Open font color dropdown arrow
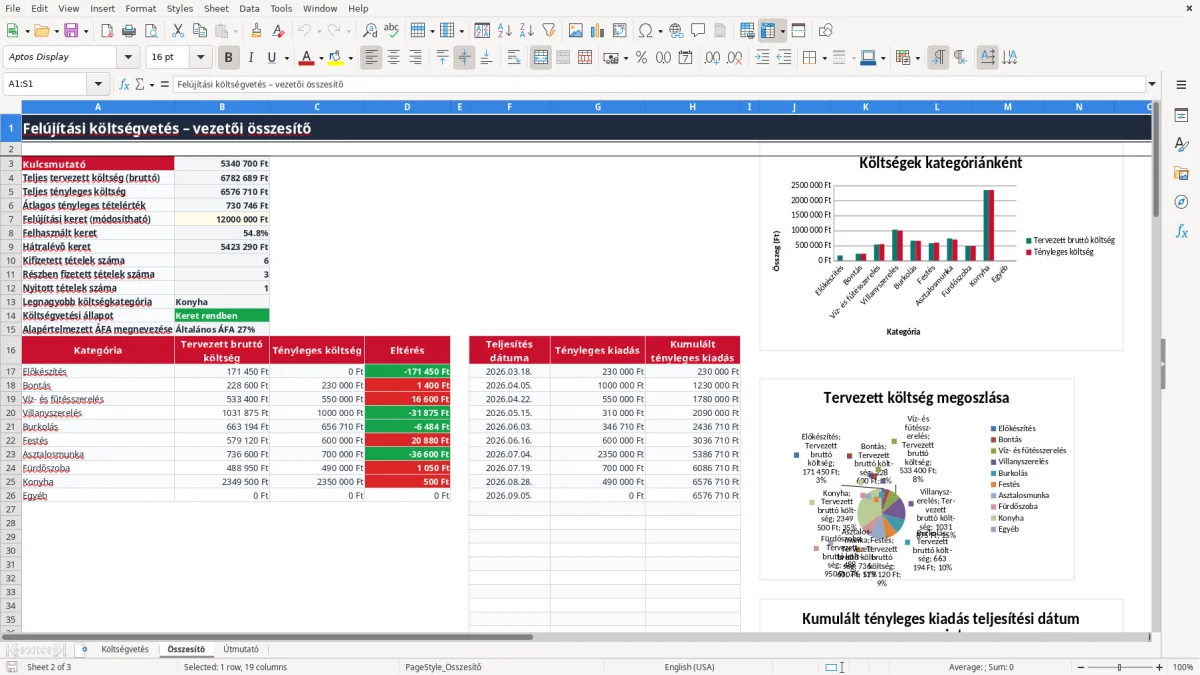The image size is (1200, 675). [x=321, y=58]
